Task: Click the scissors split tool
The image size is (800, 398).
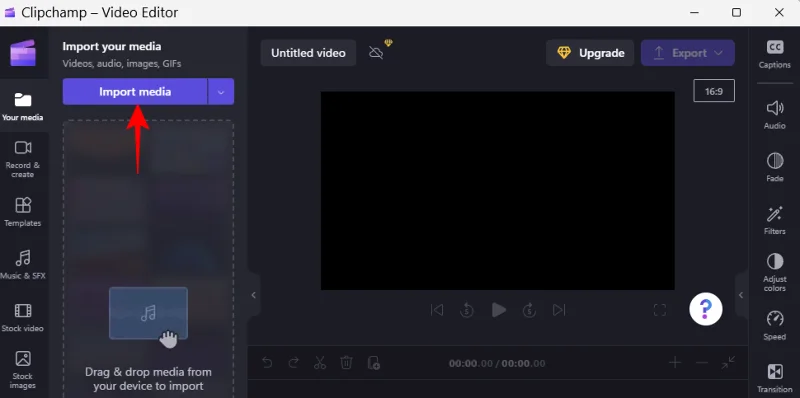Action: coord(320,363)
